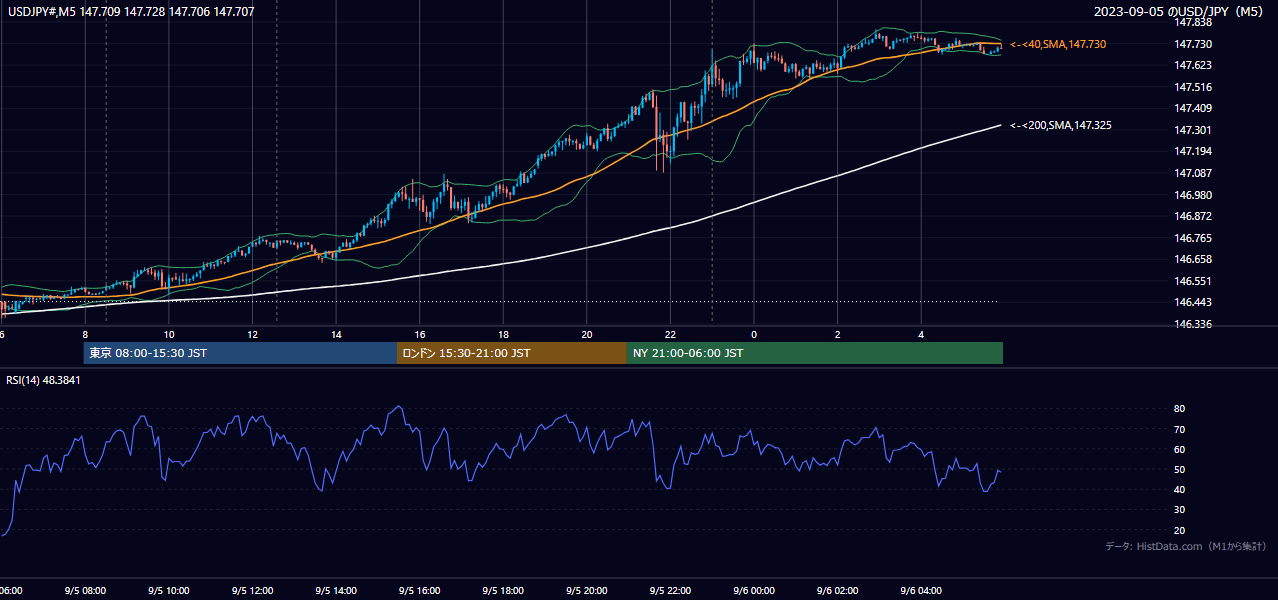The width and height of the screenshot is (1278, 600).
Task: Click the 146.551 price axis label
Action: (x=1193, y=281)
